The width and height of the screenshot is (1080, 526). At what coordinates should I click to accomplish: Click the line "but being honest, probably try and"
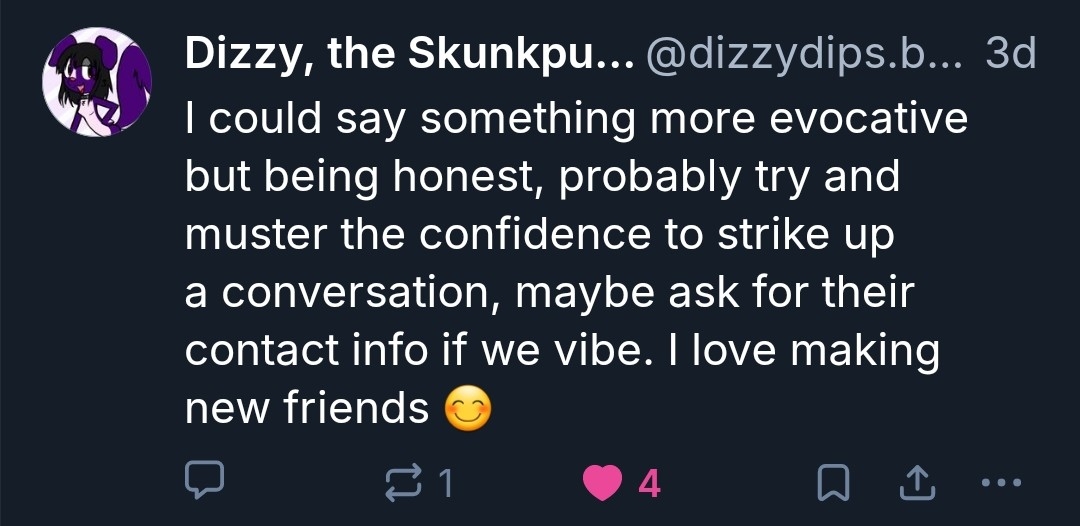[542, 177]
